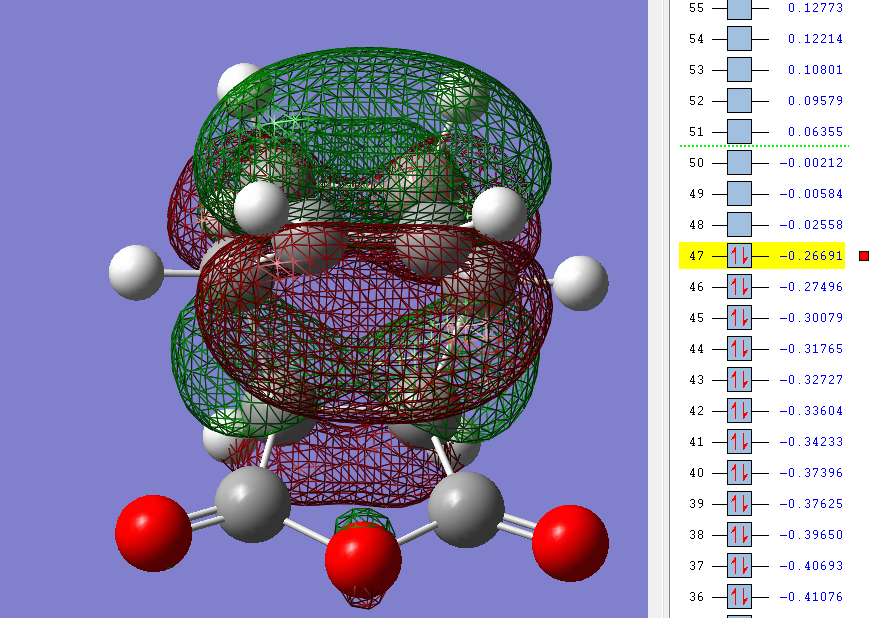Click occupied orbital 37 box
Screen dimensions: 880x618
point(739,566)
